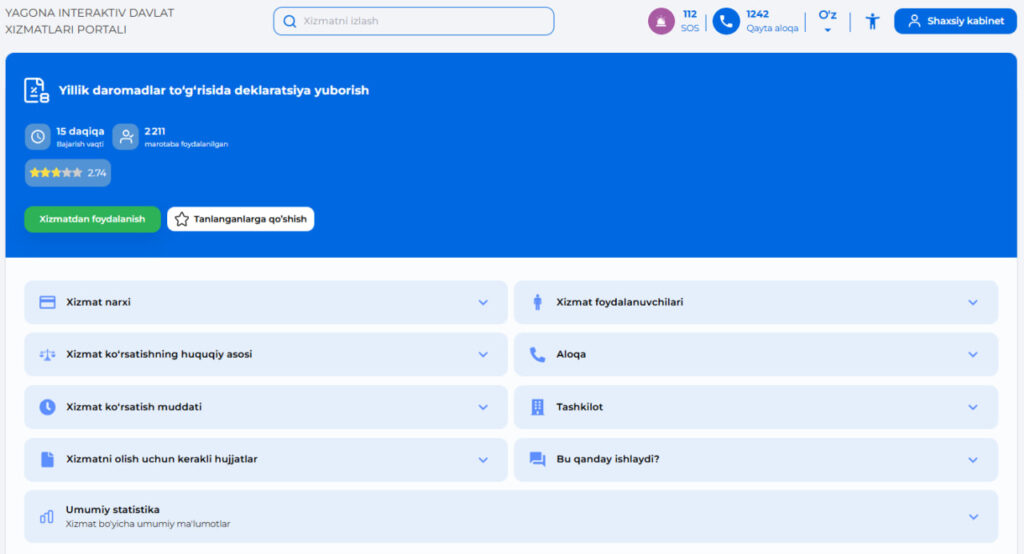Expand Xizmat ko'rsatish muddati section
This screenshot has width=1024, height=554.
(483, 407)
